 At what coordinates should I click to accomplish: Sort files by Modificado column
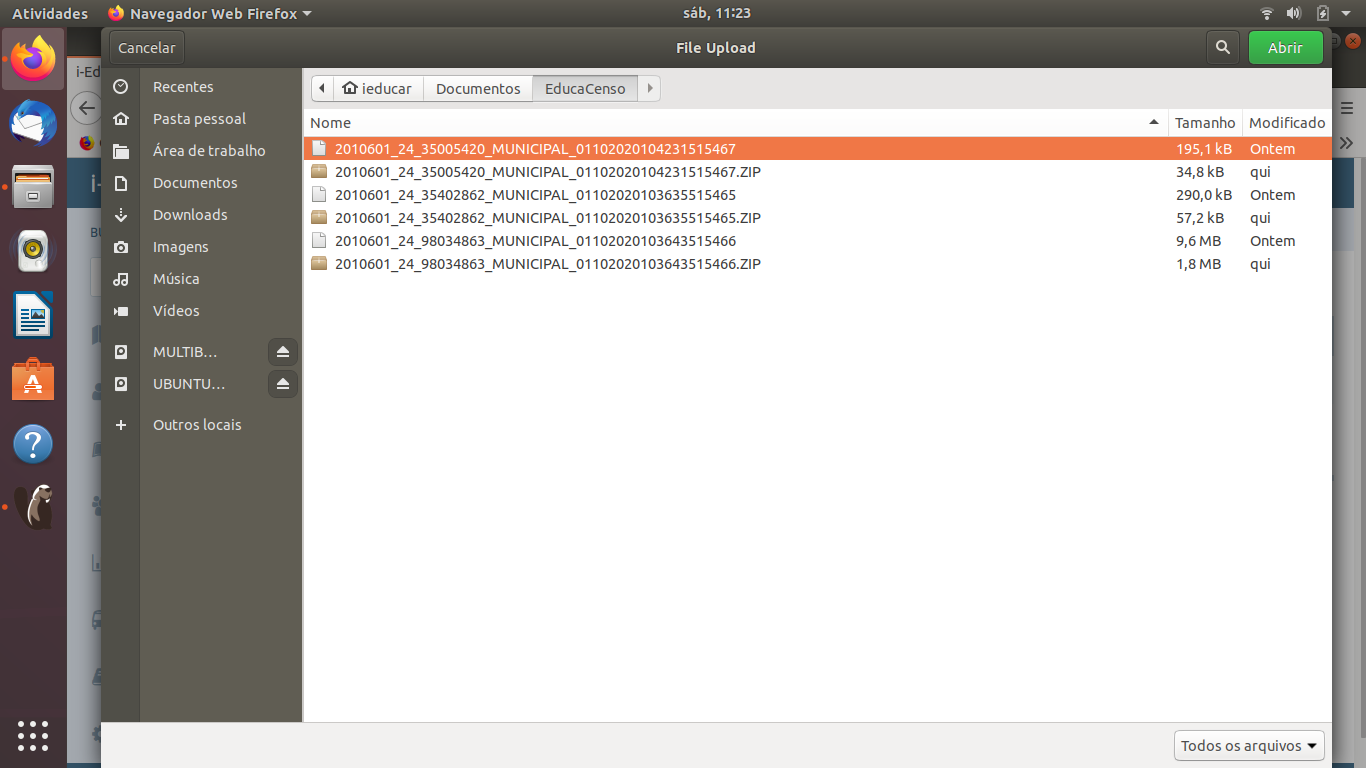(x=1287, y=122)
